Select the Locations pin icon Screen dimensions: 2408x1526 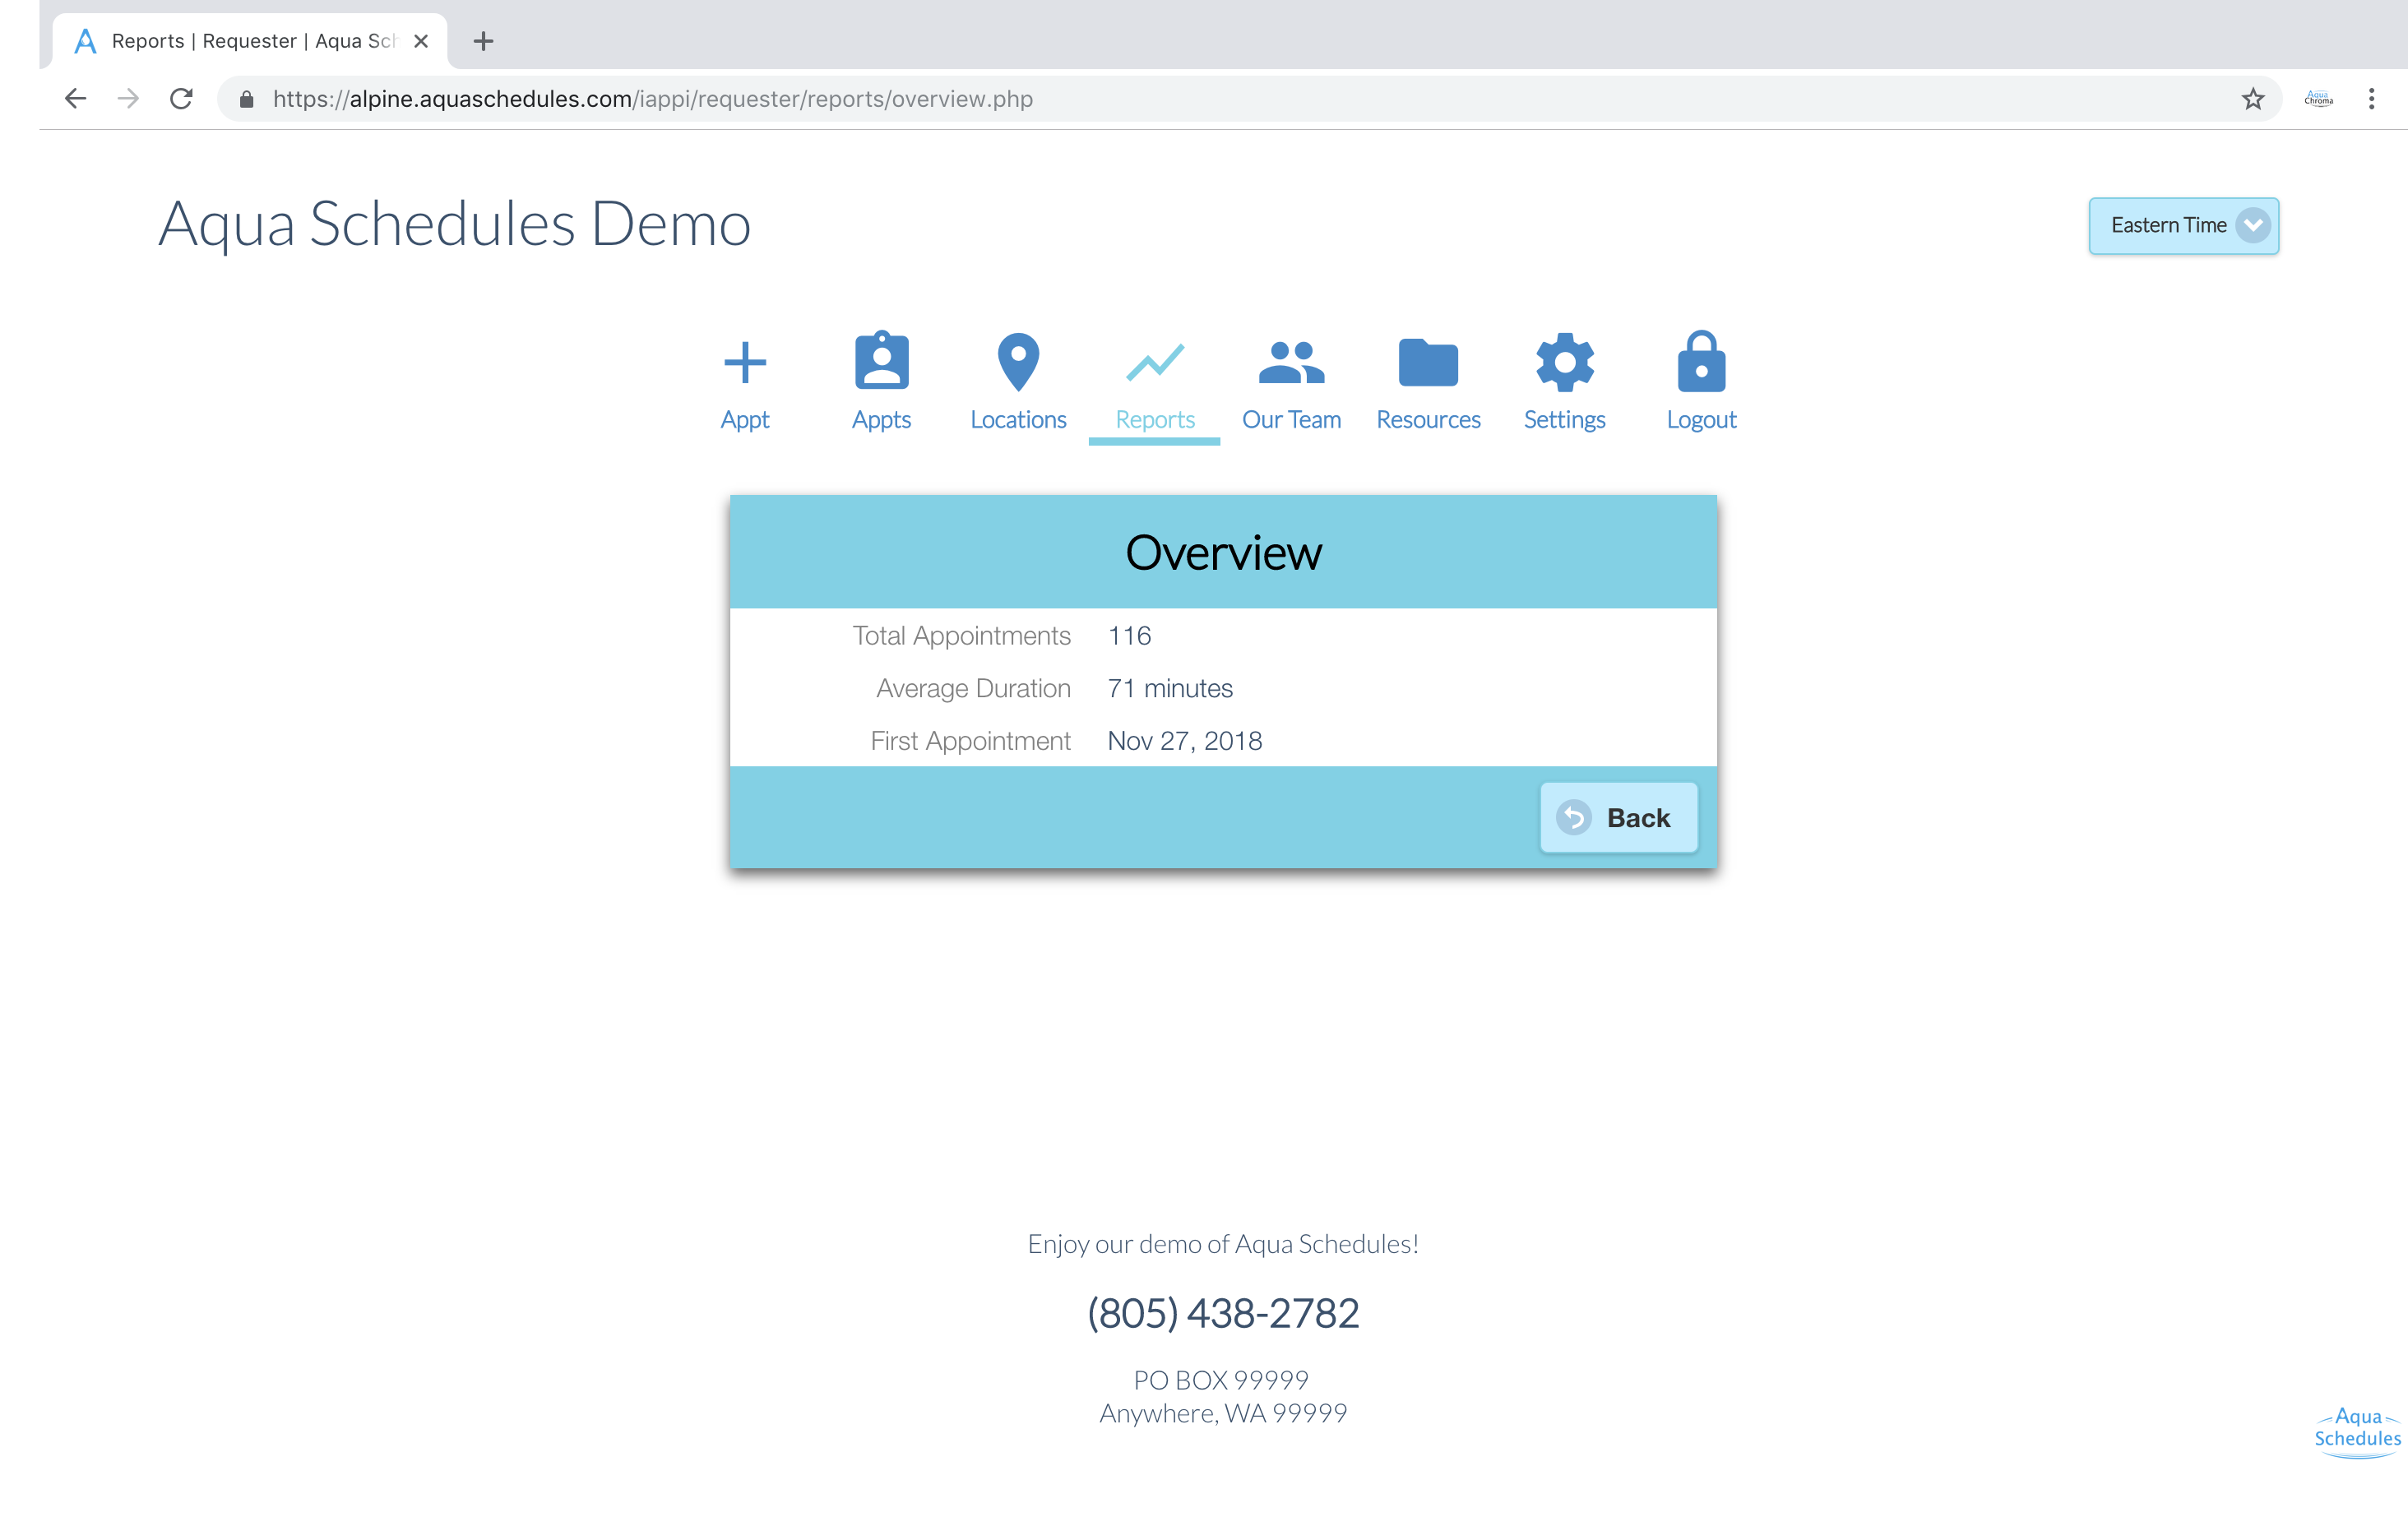(x=1018, y=362)
